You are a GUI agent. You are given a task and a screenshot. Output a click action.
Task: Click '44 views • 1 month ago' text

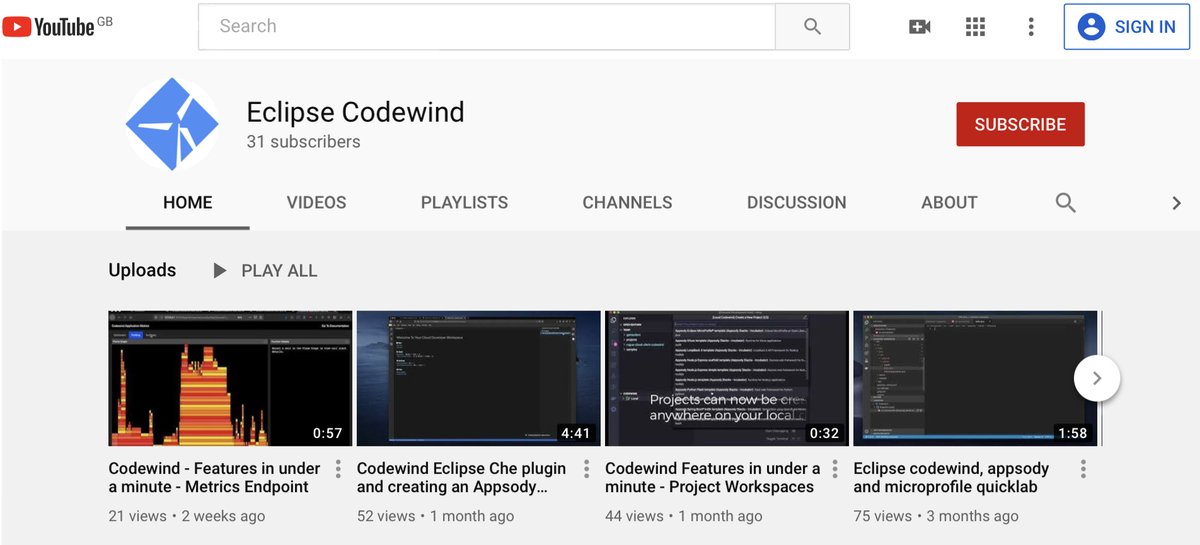(x=683, y=517)
